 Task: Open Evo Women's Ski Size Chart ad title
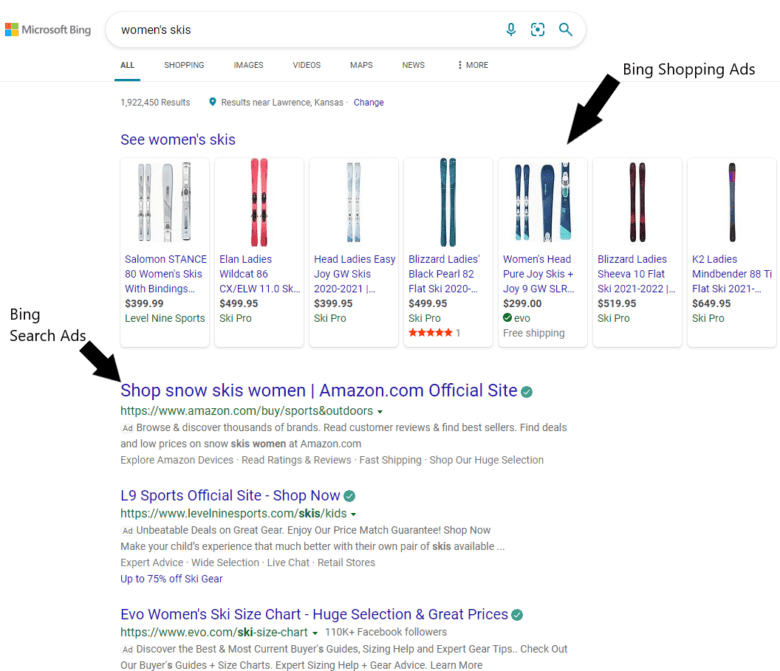(x=314, y=614)
